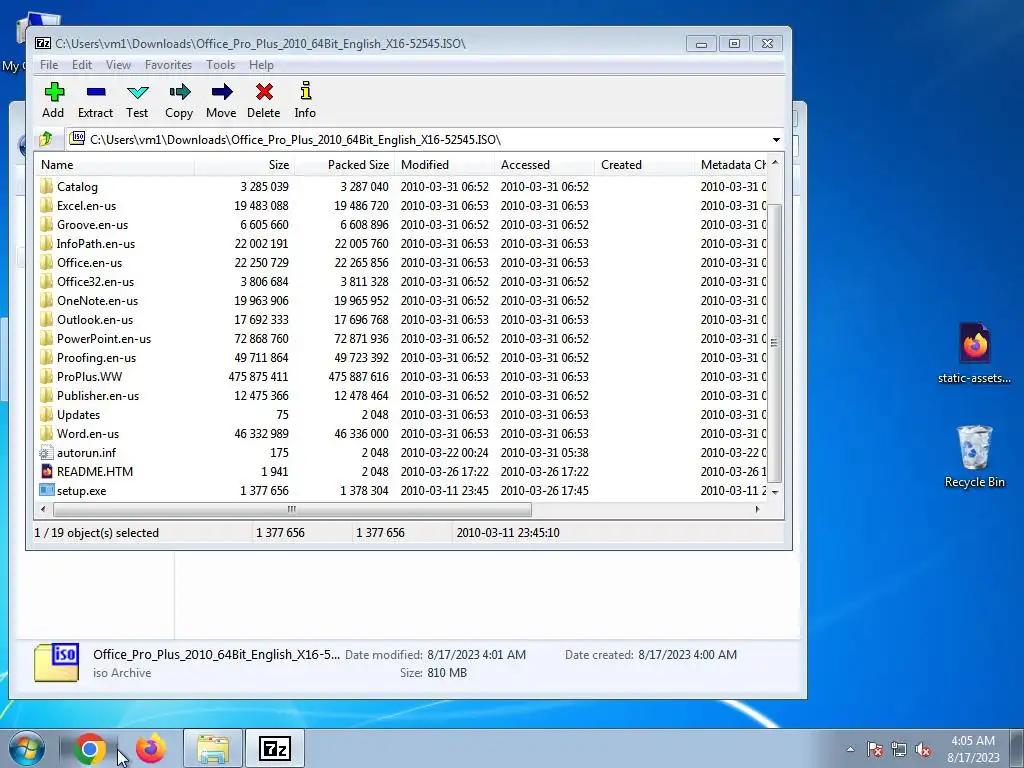Open the Help menu
The image size is (1024, 768).
point(261,65)
